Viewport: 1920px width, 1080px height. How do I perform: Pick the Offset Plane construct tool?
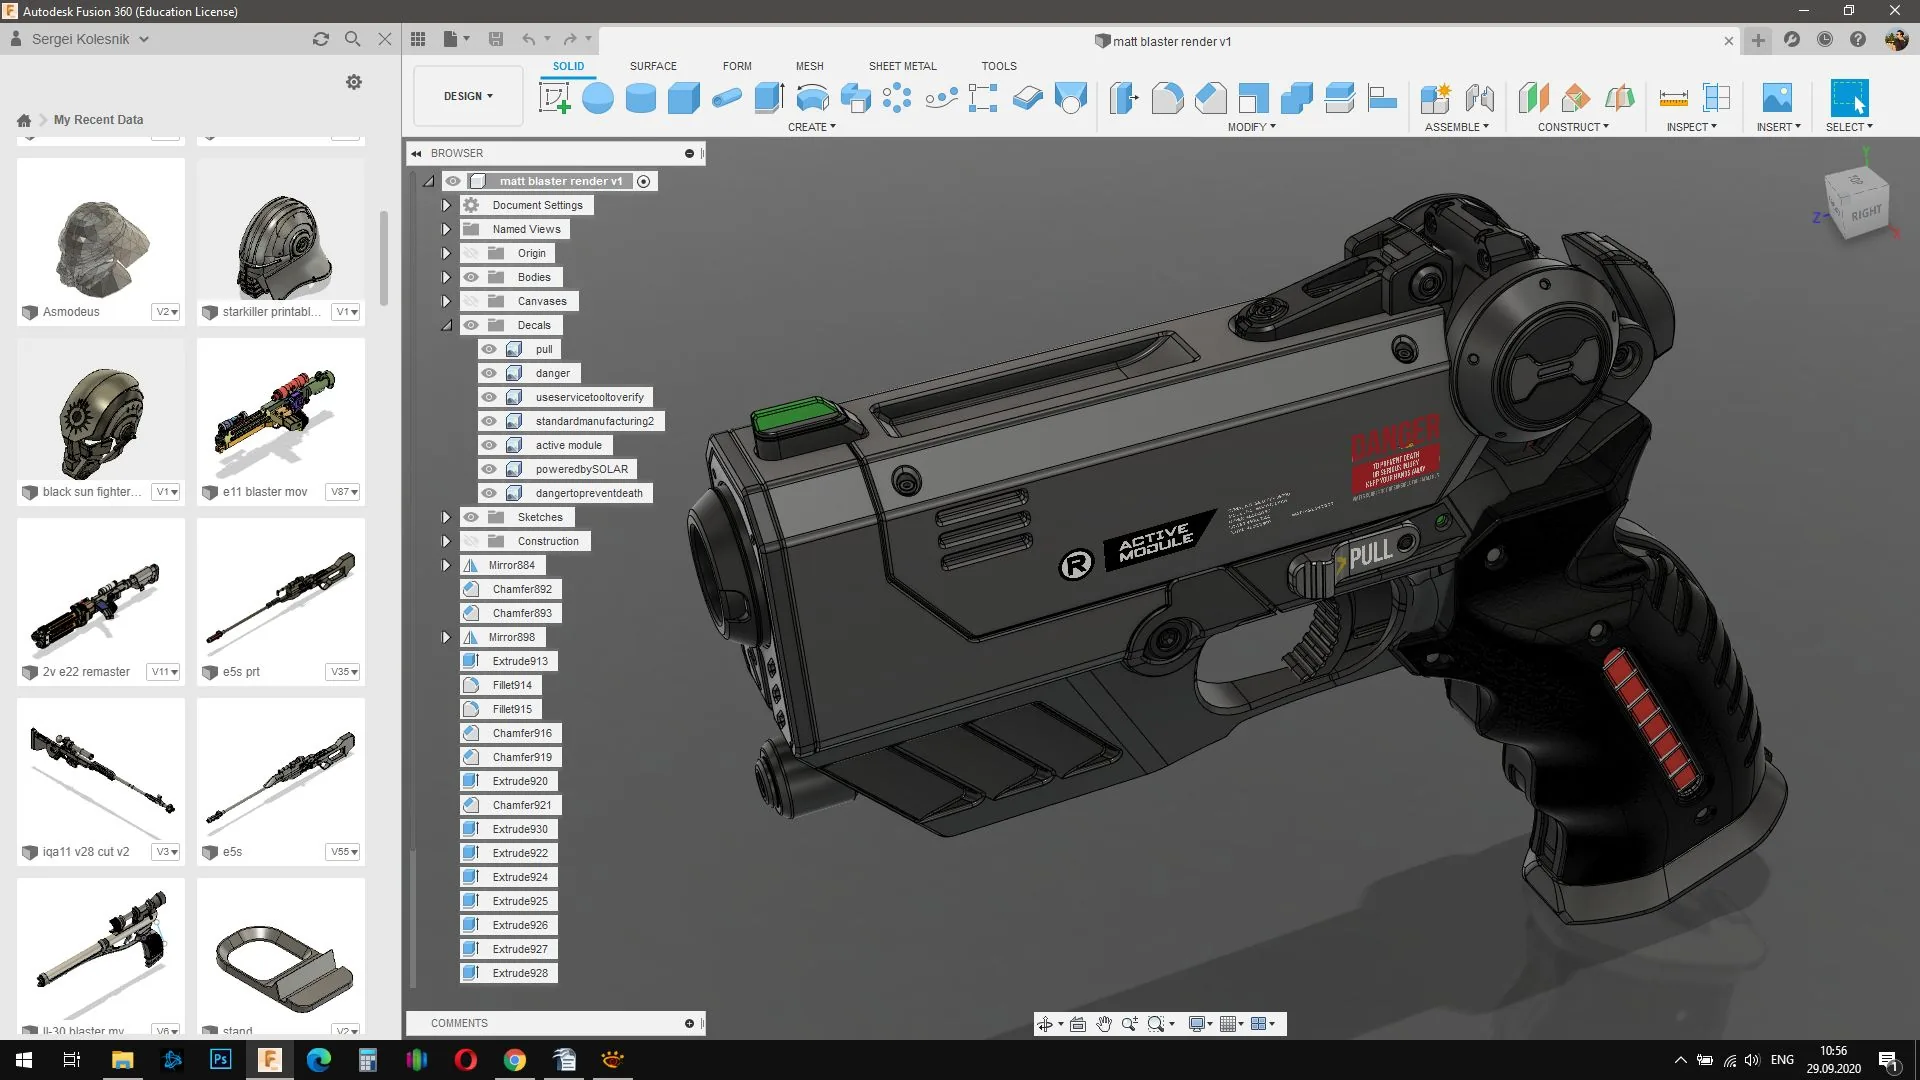click(1533, 98)
